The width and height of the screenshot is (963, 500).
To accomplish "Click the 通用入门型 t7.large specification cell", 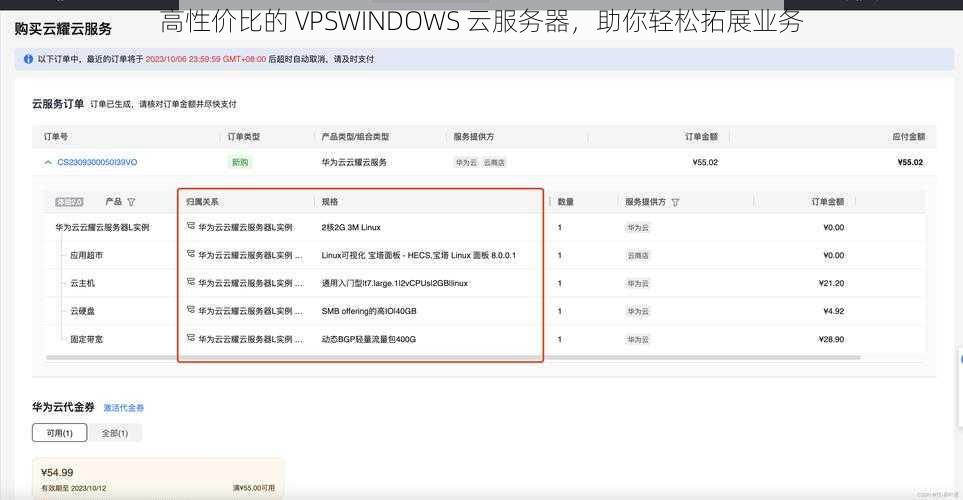I will (x=395, y=283).
